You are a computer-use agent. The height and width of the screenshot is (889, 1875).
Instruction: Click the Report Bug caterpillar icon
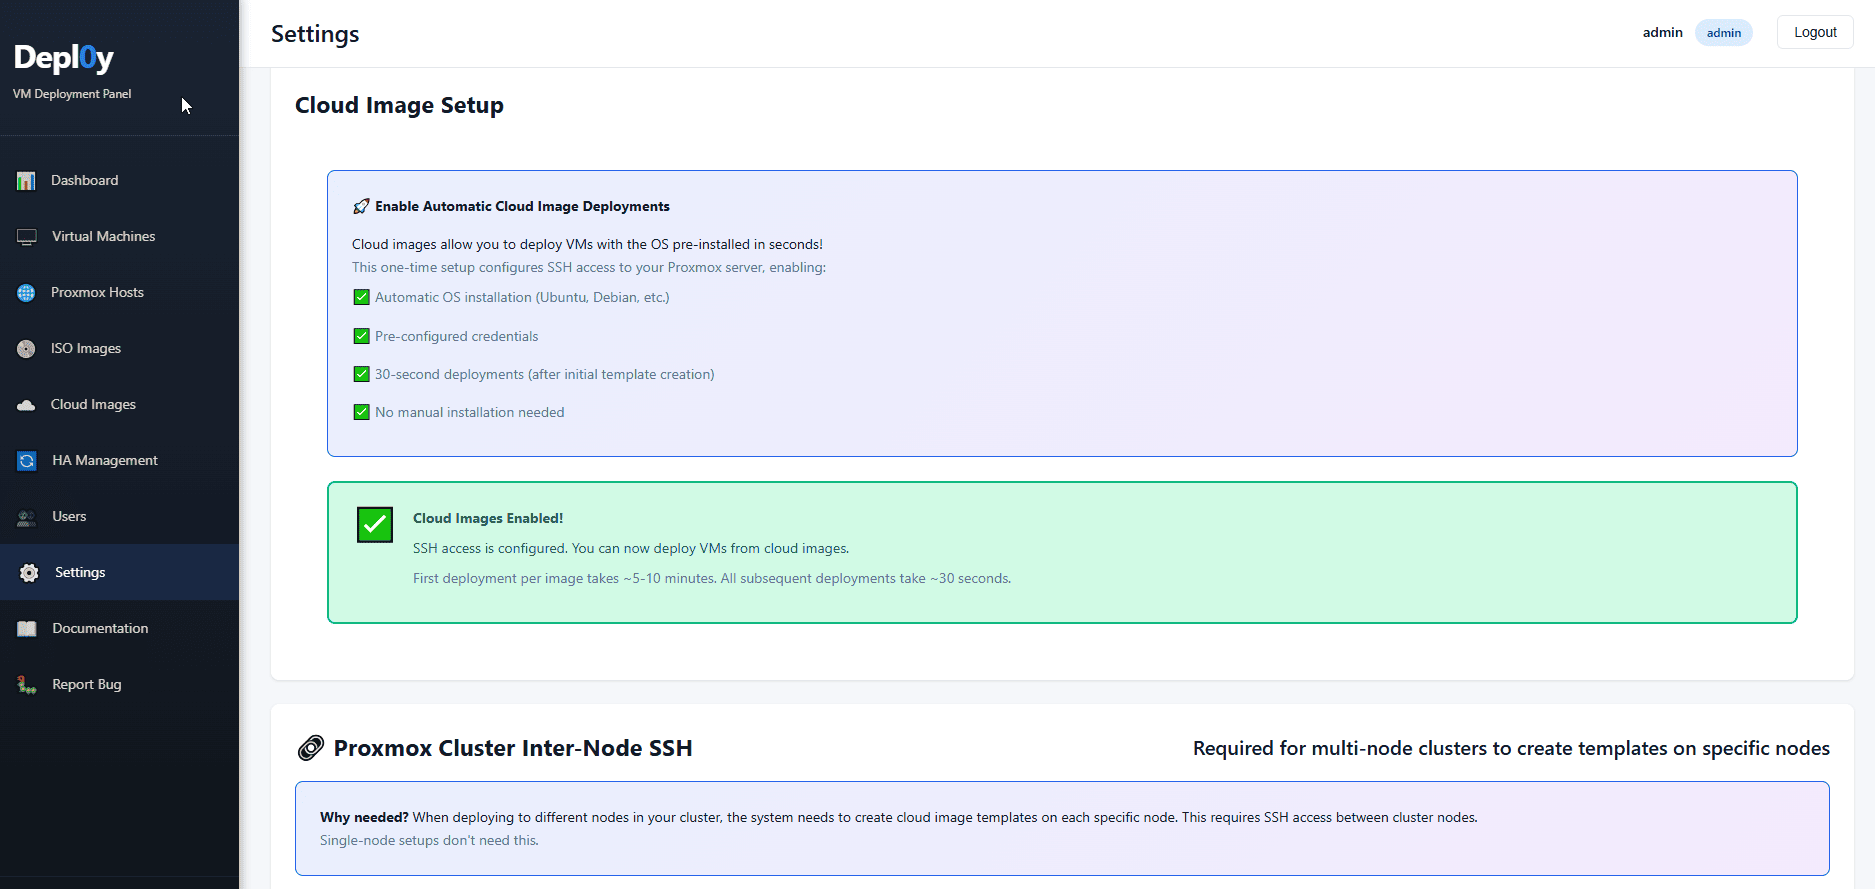pos(27,685)
